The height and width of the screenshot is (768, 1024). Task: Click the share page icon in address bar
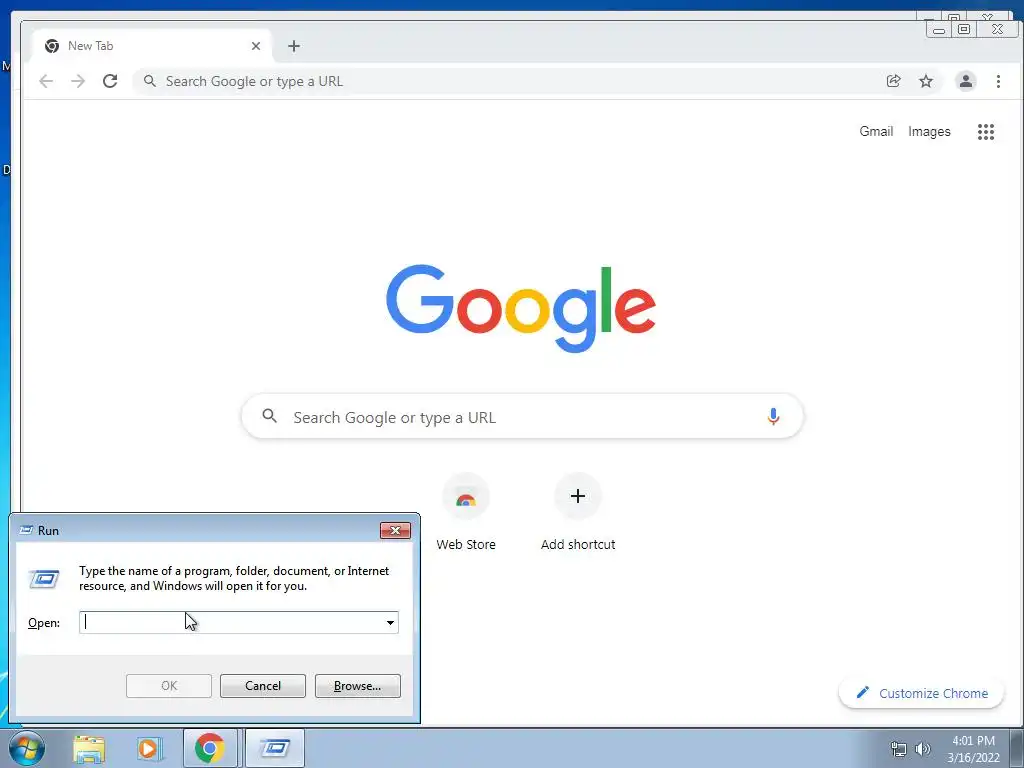click(893, 81)
